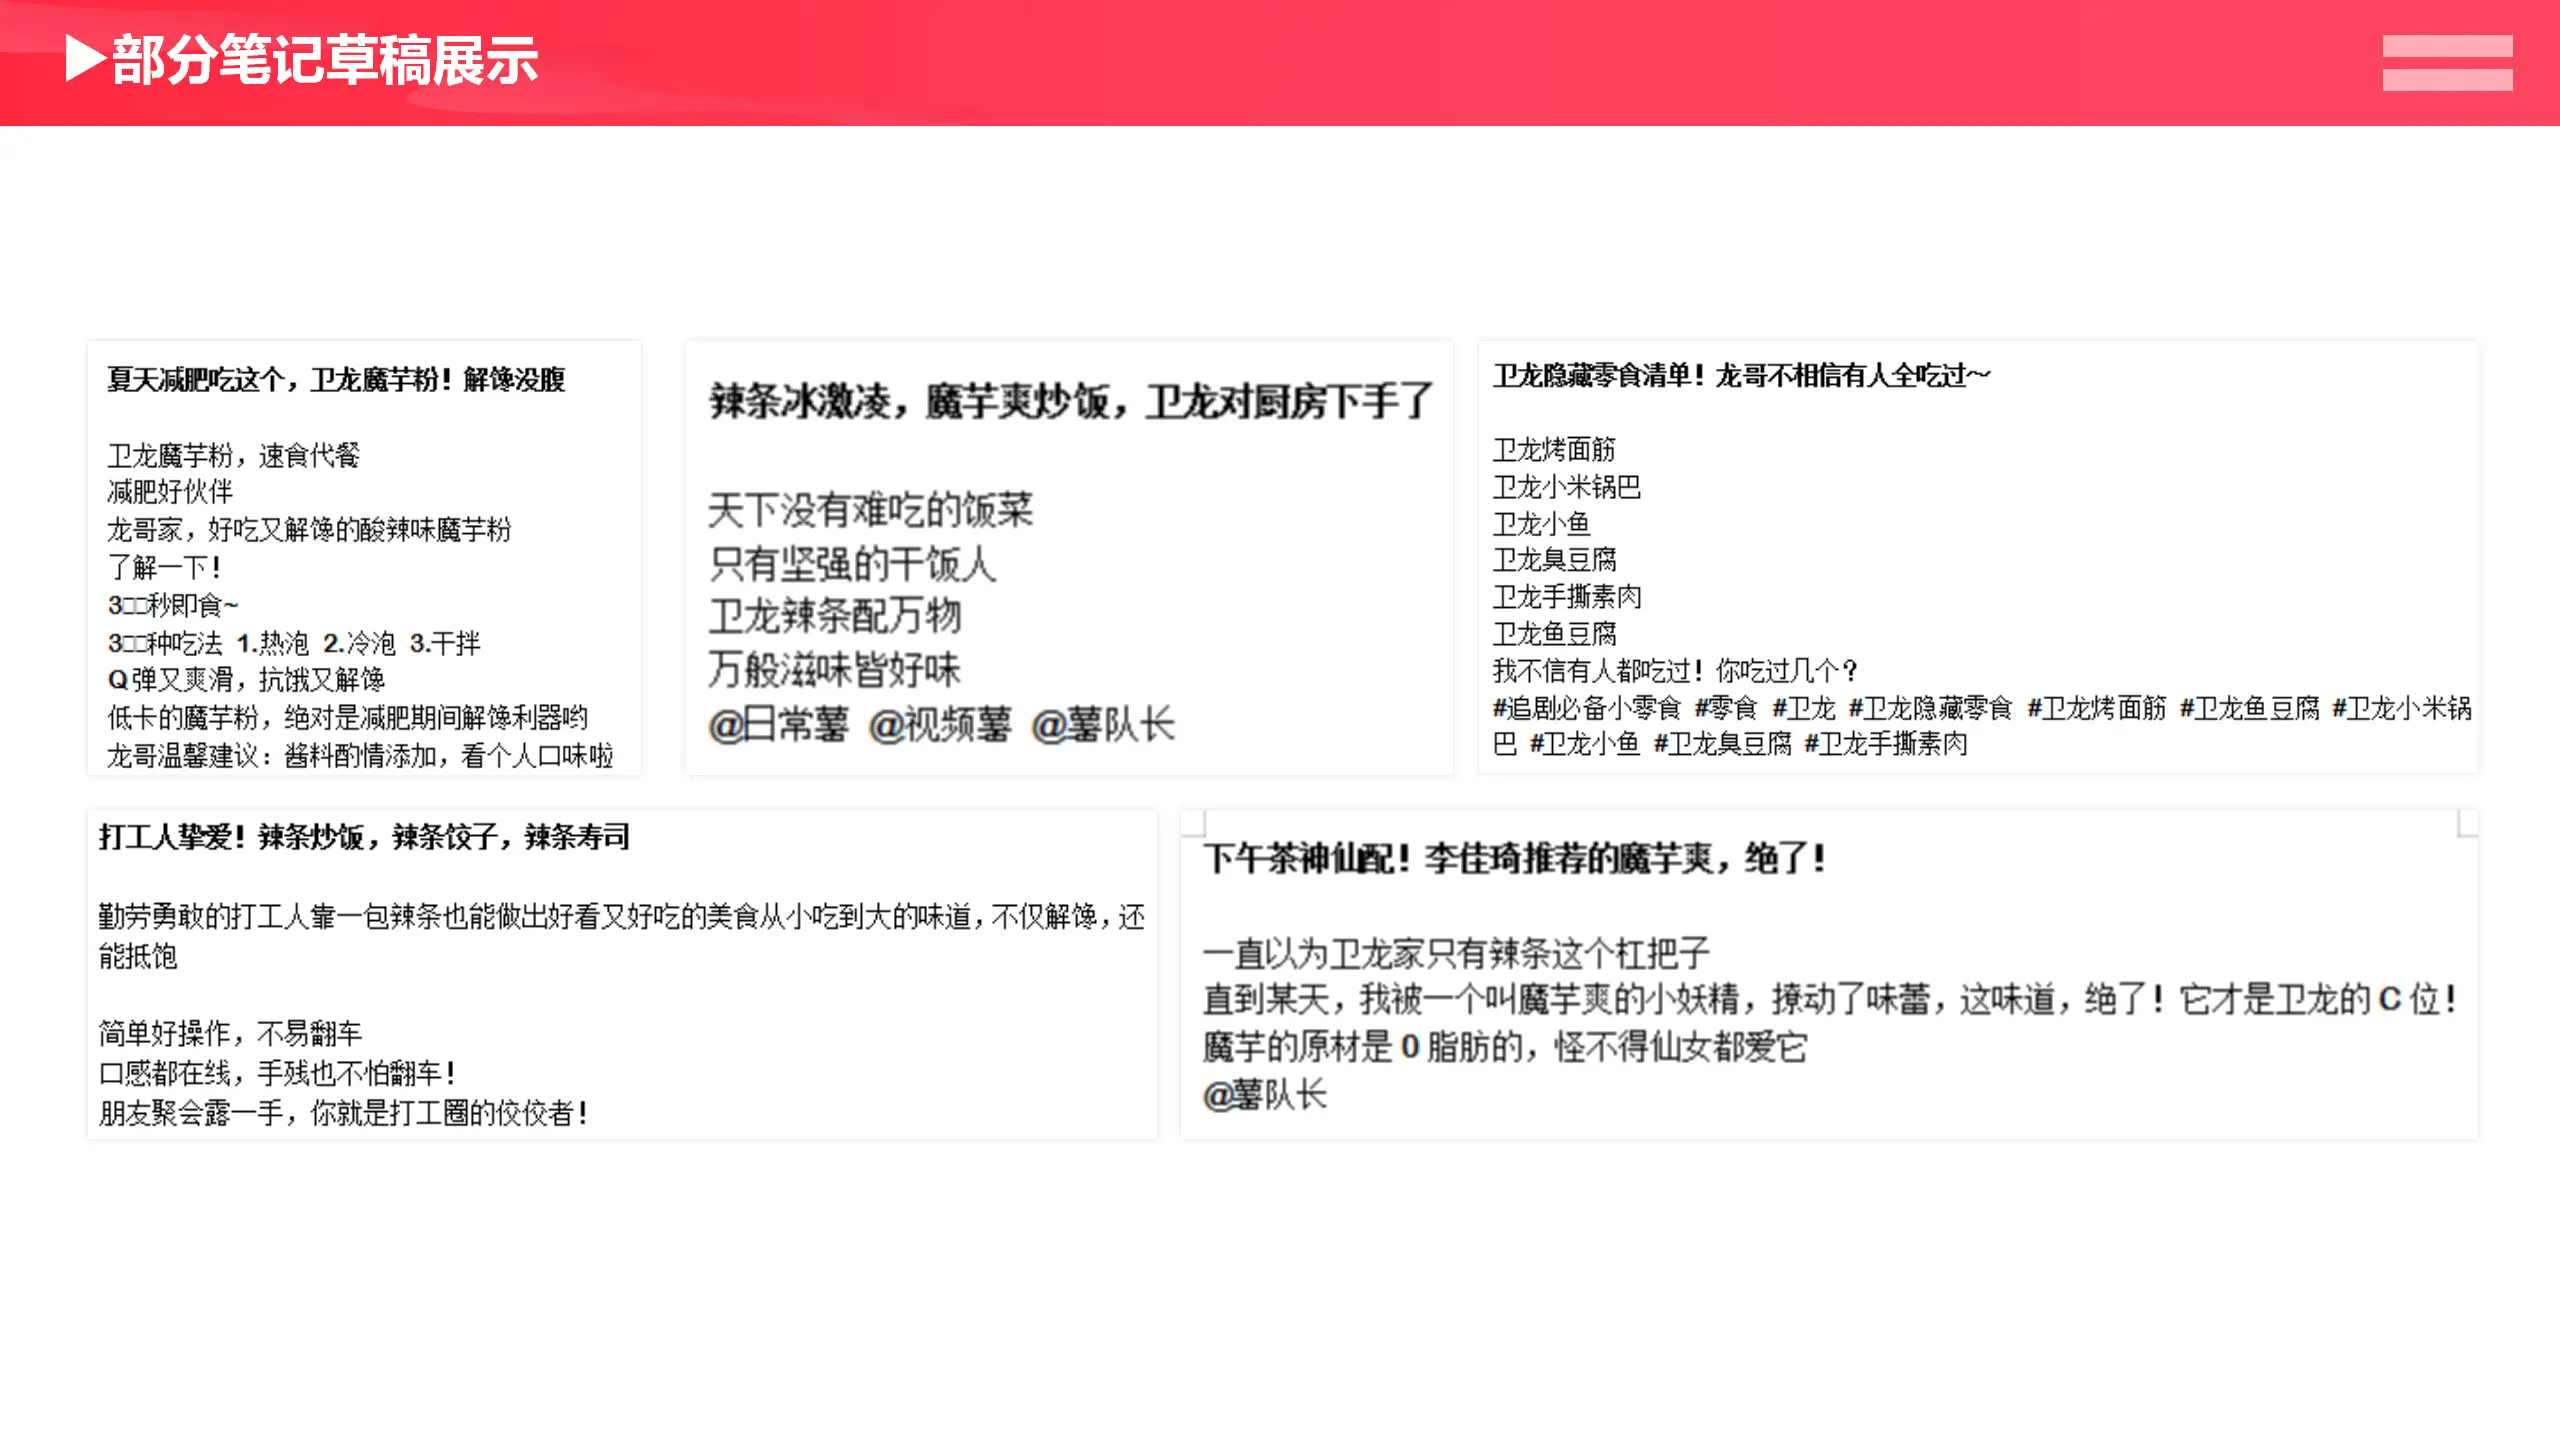The image size is (2560, 1440).
Task: Click the line 减肥好伙伴
Action: pos(170,491)
